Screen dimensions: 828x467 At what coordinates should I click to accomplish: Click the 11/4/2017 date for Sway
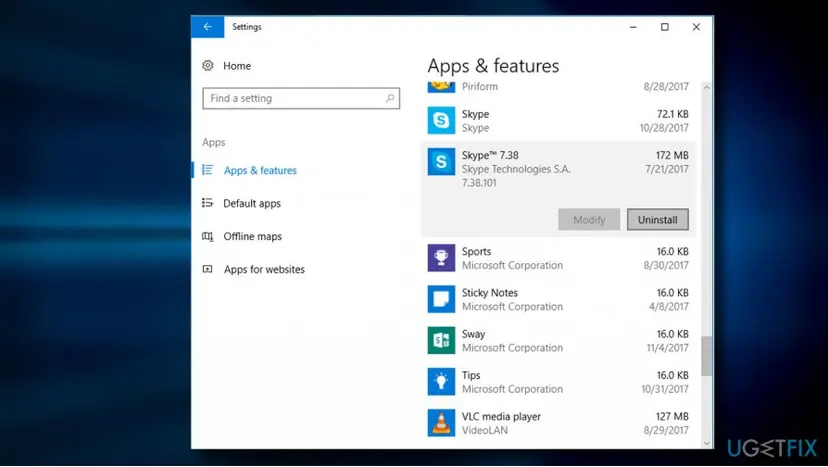pyautogui.click(x=668, y=348)
